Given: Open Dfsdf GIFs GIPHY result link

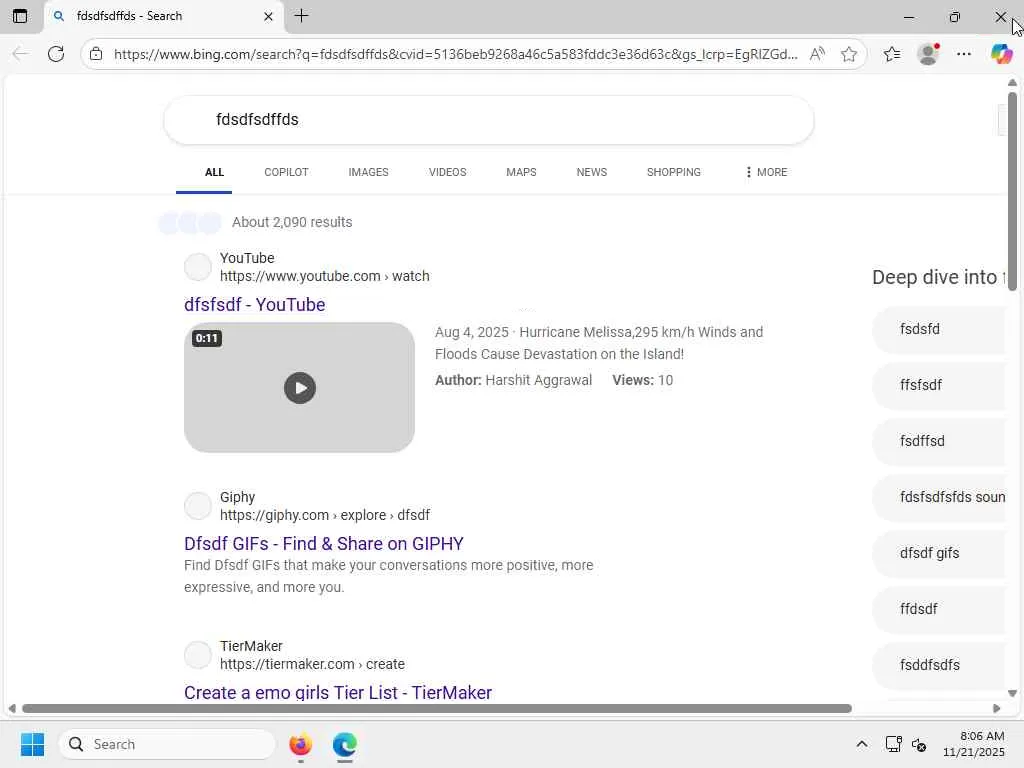Looking at the screenshot, I should [324, 544].
